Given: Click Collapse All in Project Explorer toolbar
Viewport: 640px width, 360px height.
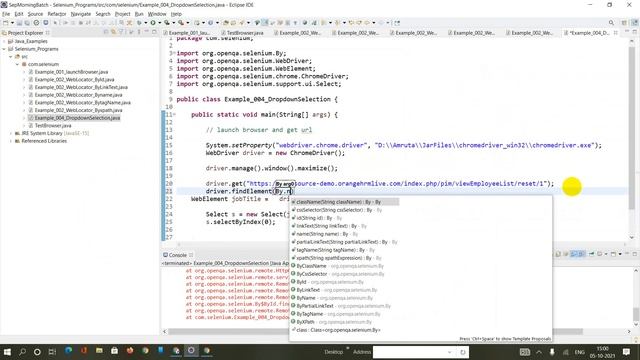Looking at the screenshot, I should [106, 32].
